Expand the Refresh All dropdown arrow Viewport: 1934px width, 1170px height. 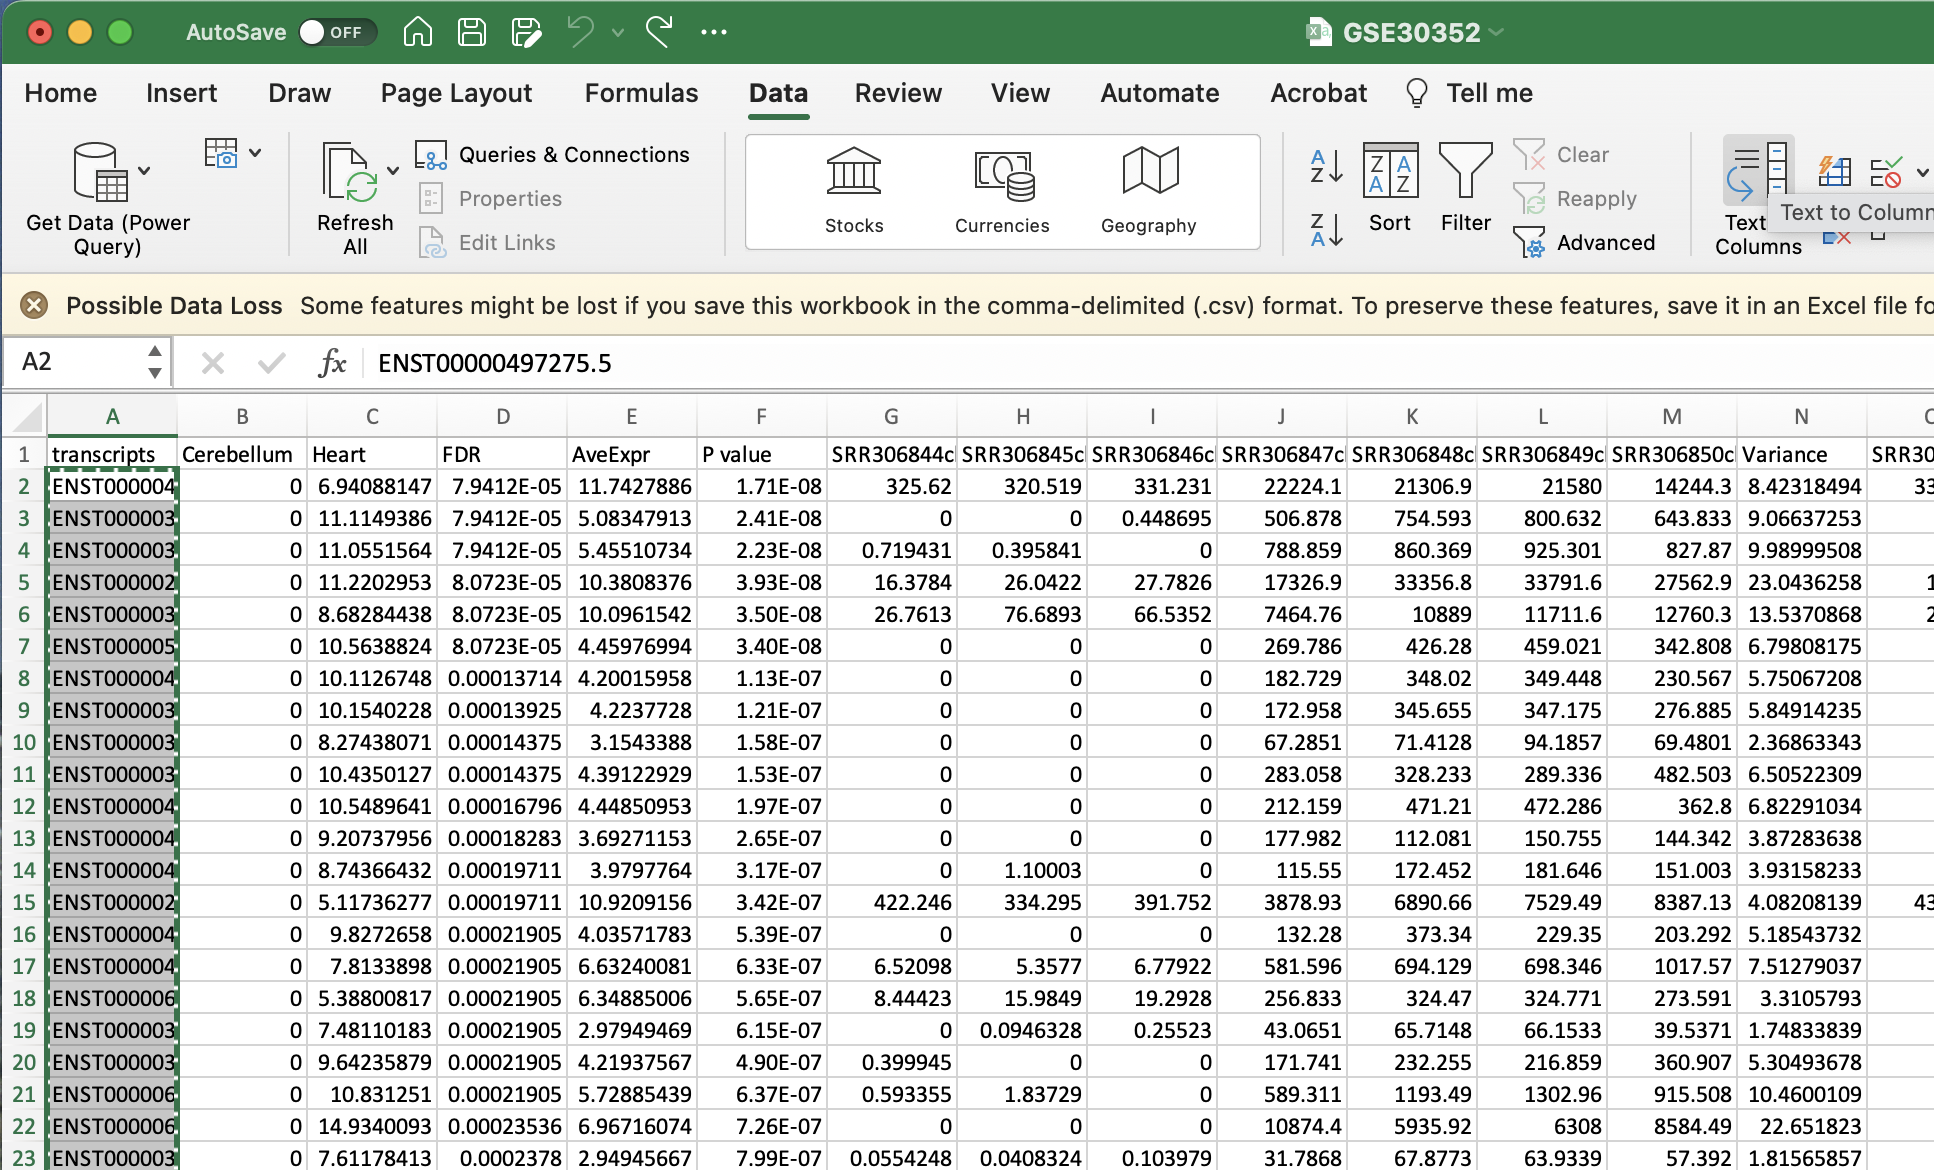393,171
